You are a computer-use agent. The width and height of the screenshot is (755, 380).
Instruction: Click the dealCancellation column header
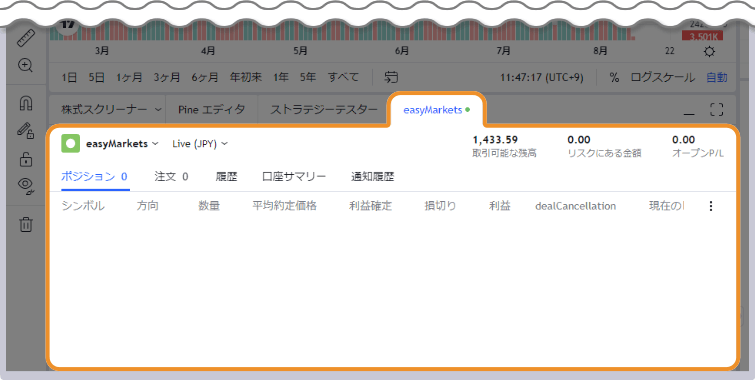(x=575, y=206)
